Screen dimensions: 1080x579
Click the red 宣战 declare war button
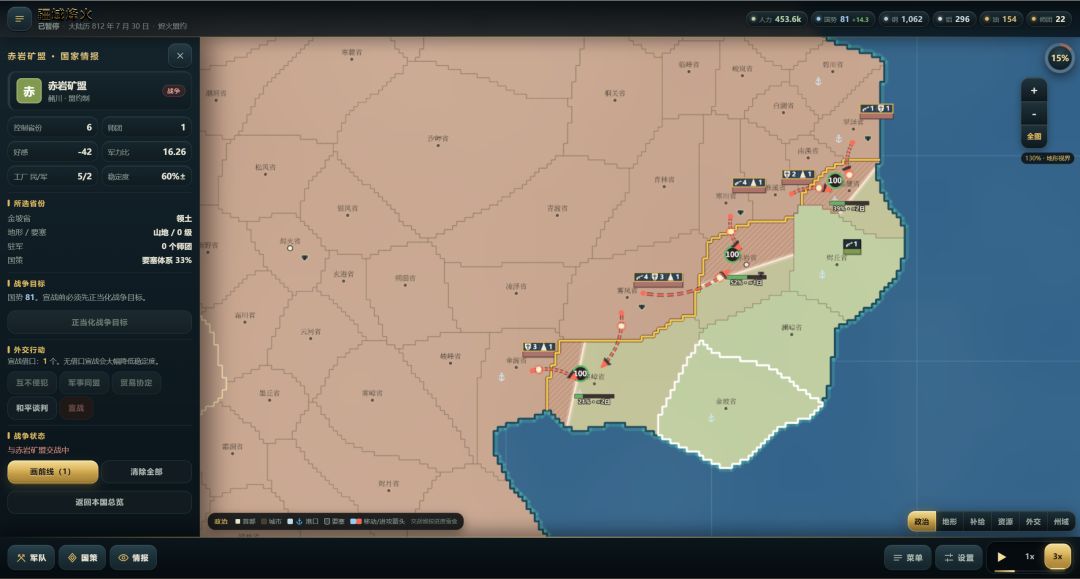pyautogui.click(x=76, y=408)
